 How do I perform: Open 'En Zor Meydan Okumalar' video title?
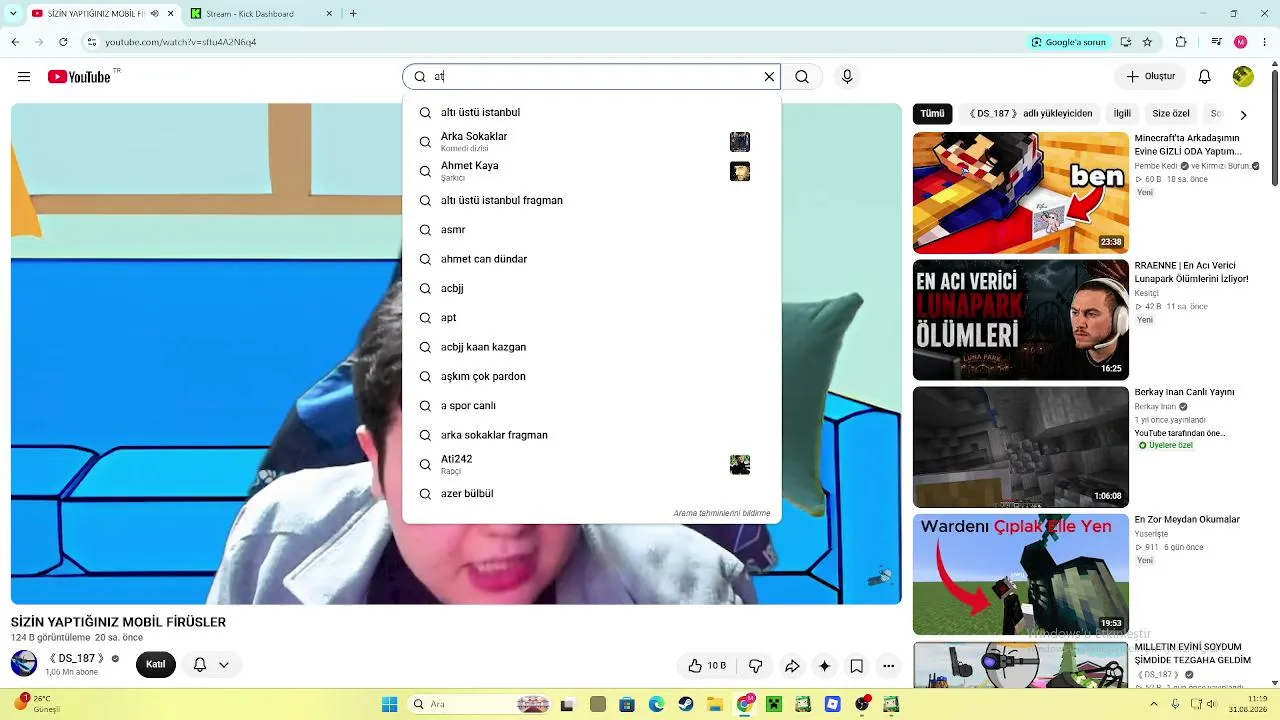[1187, 520]
